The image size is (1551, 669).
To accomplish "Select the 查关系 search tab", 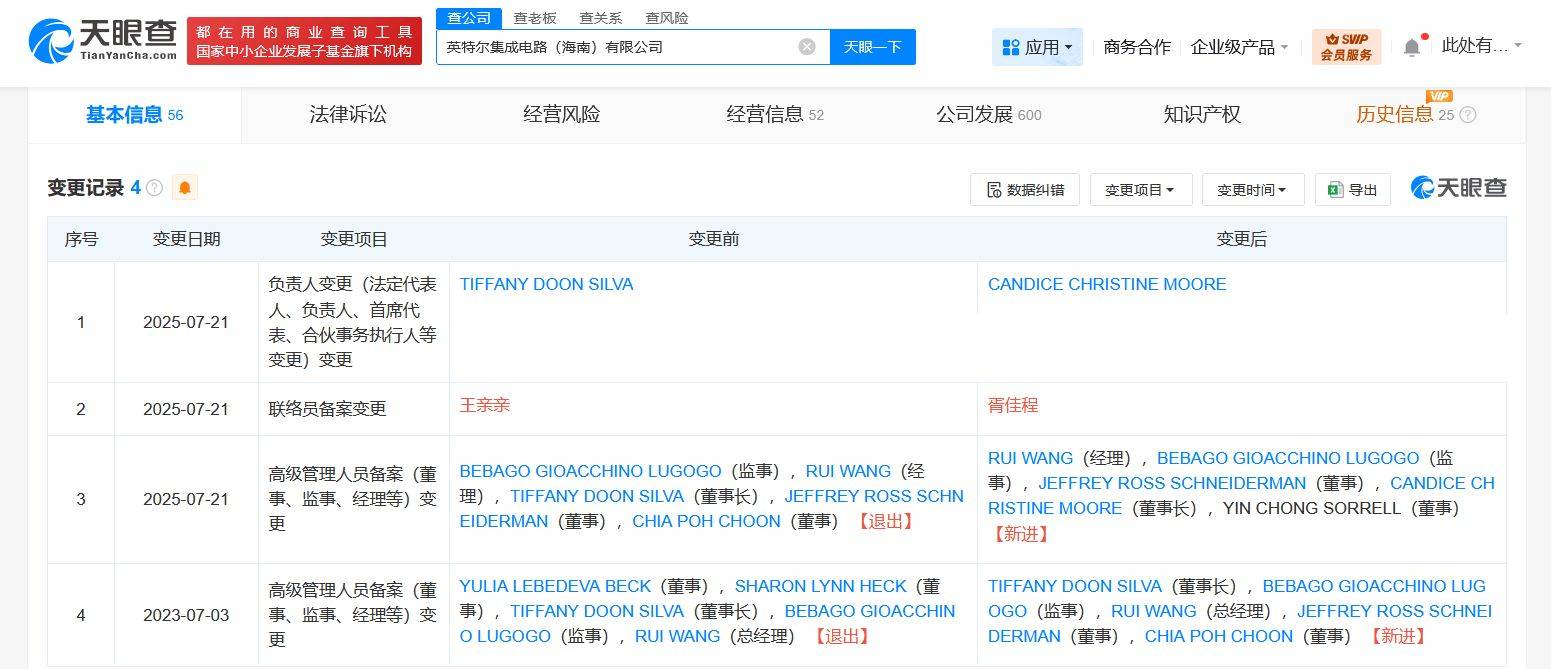I will tap(601, 18).
